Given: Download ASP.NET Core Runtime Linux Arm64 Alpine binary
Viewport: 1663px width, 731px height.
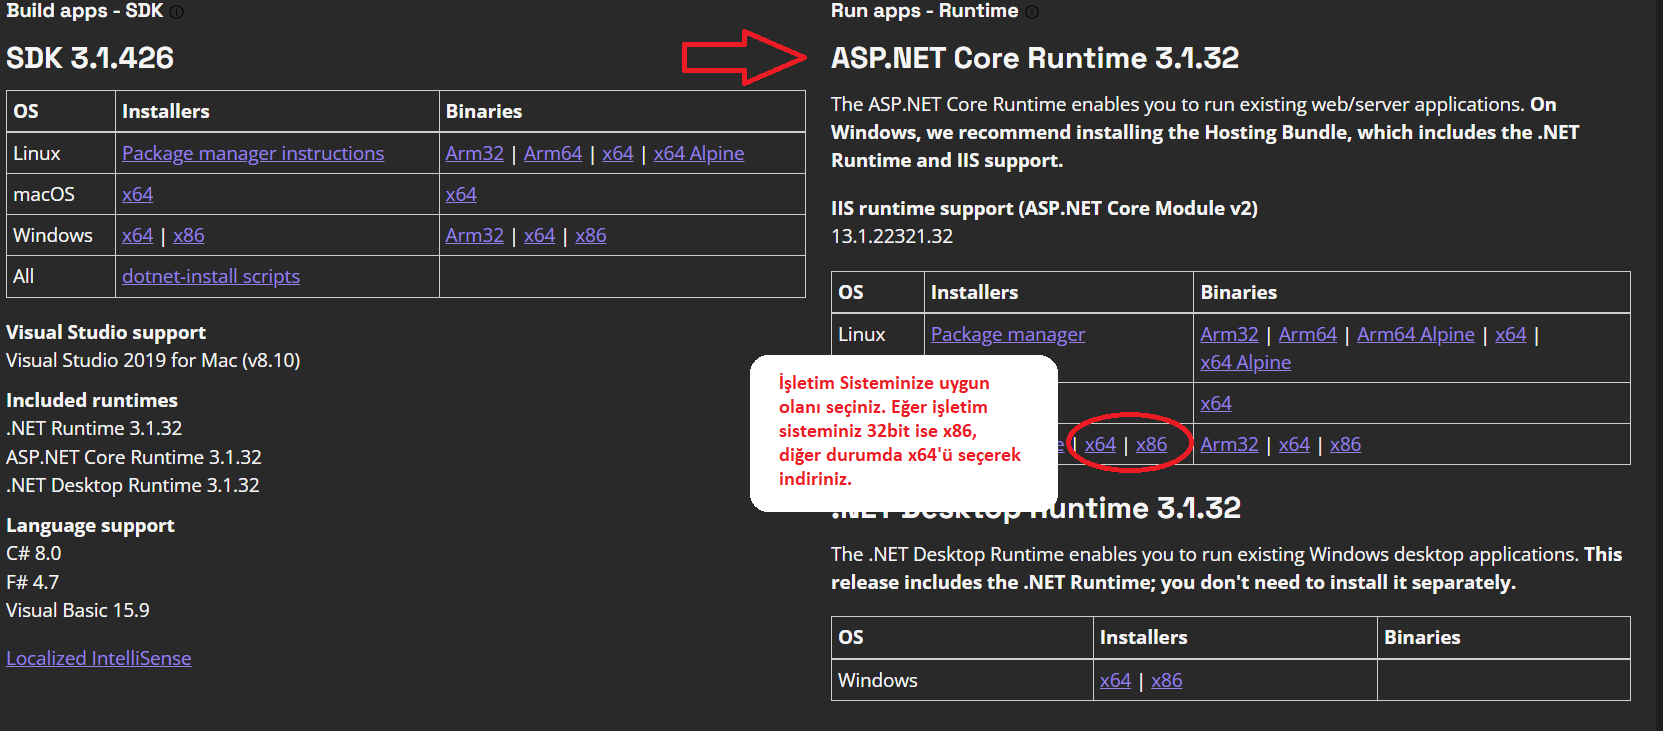Looking at the screenshot, I should coord(1415,334).
